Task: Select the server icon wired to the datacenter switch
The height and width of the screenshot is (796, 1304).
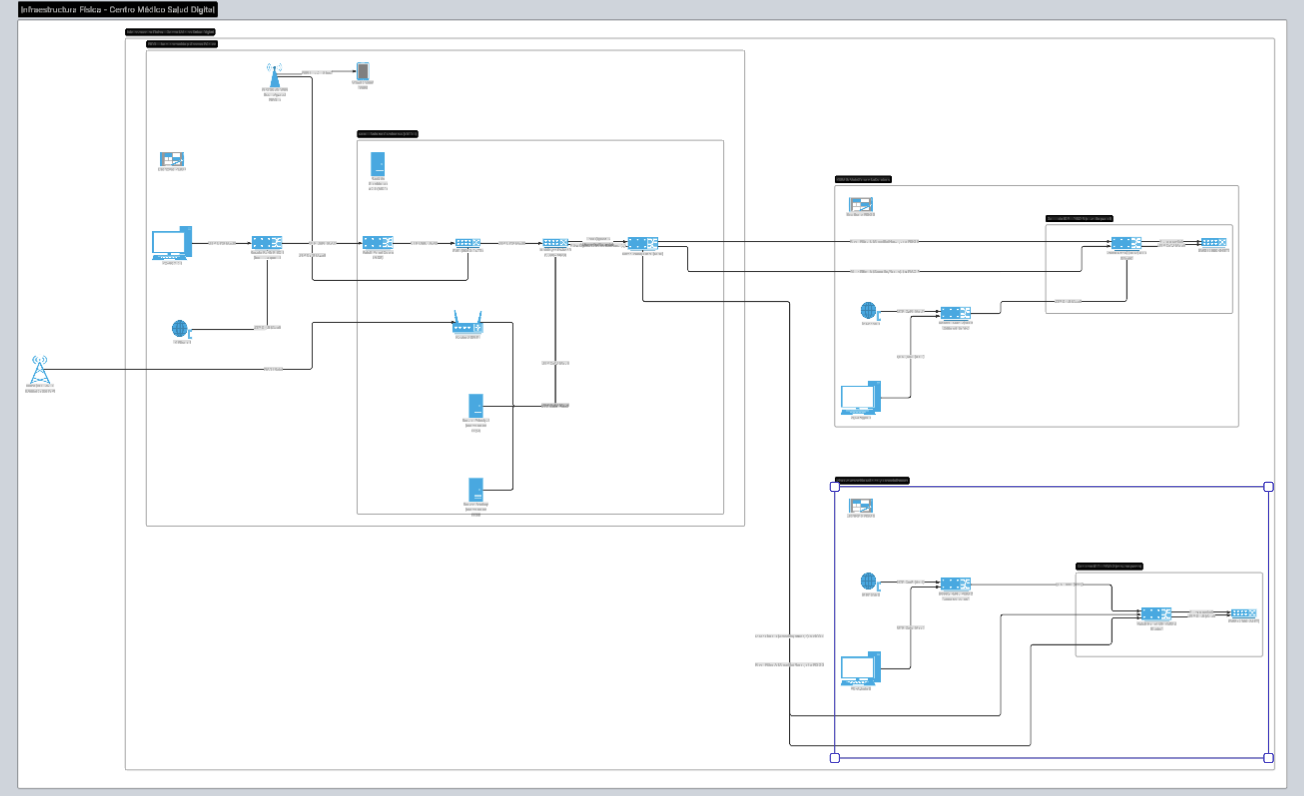Action: pyautogui.click(x=476, y=405)
